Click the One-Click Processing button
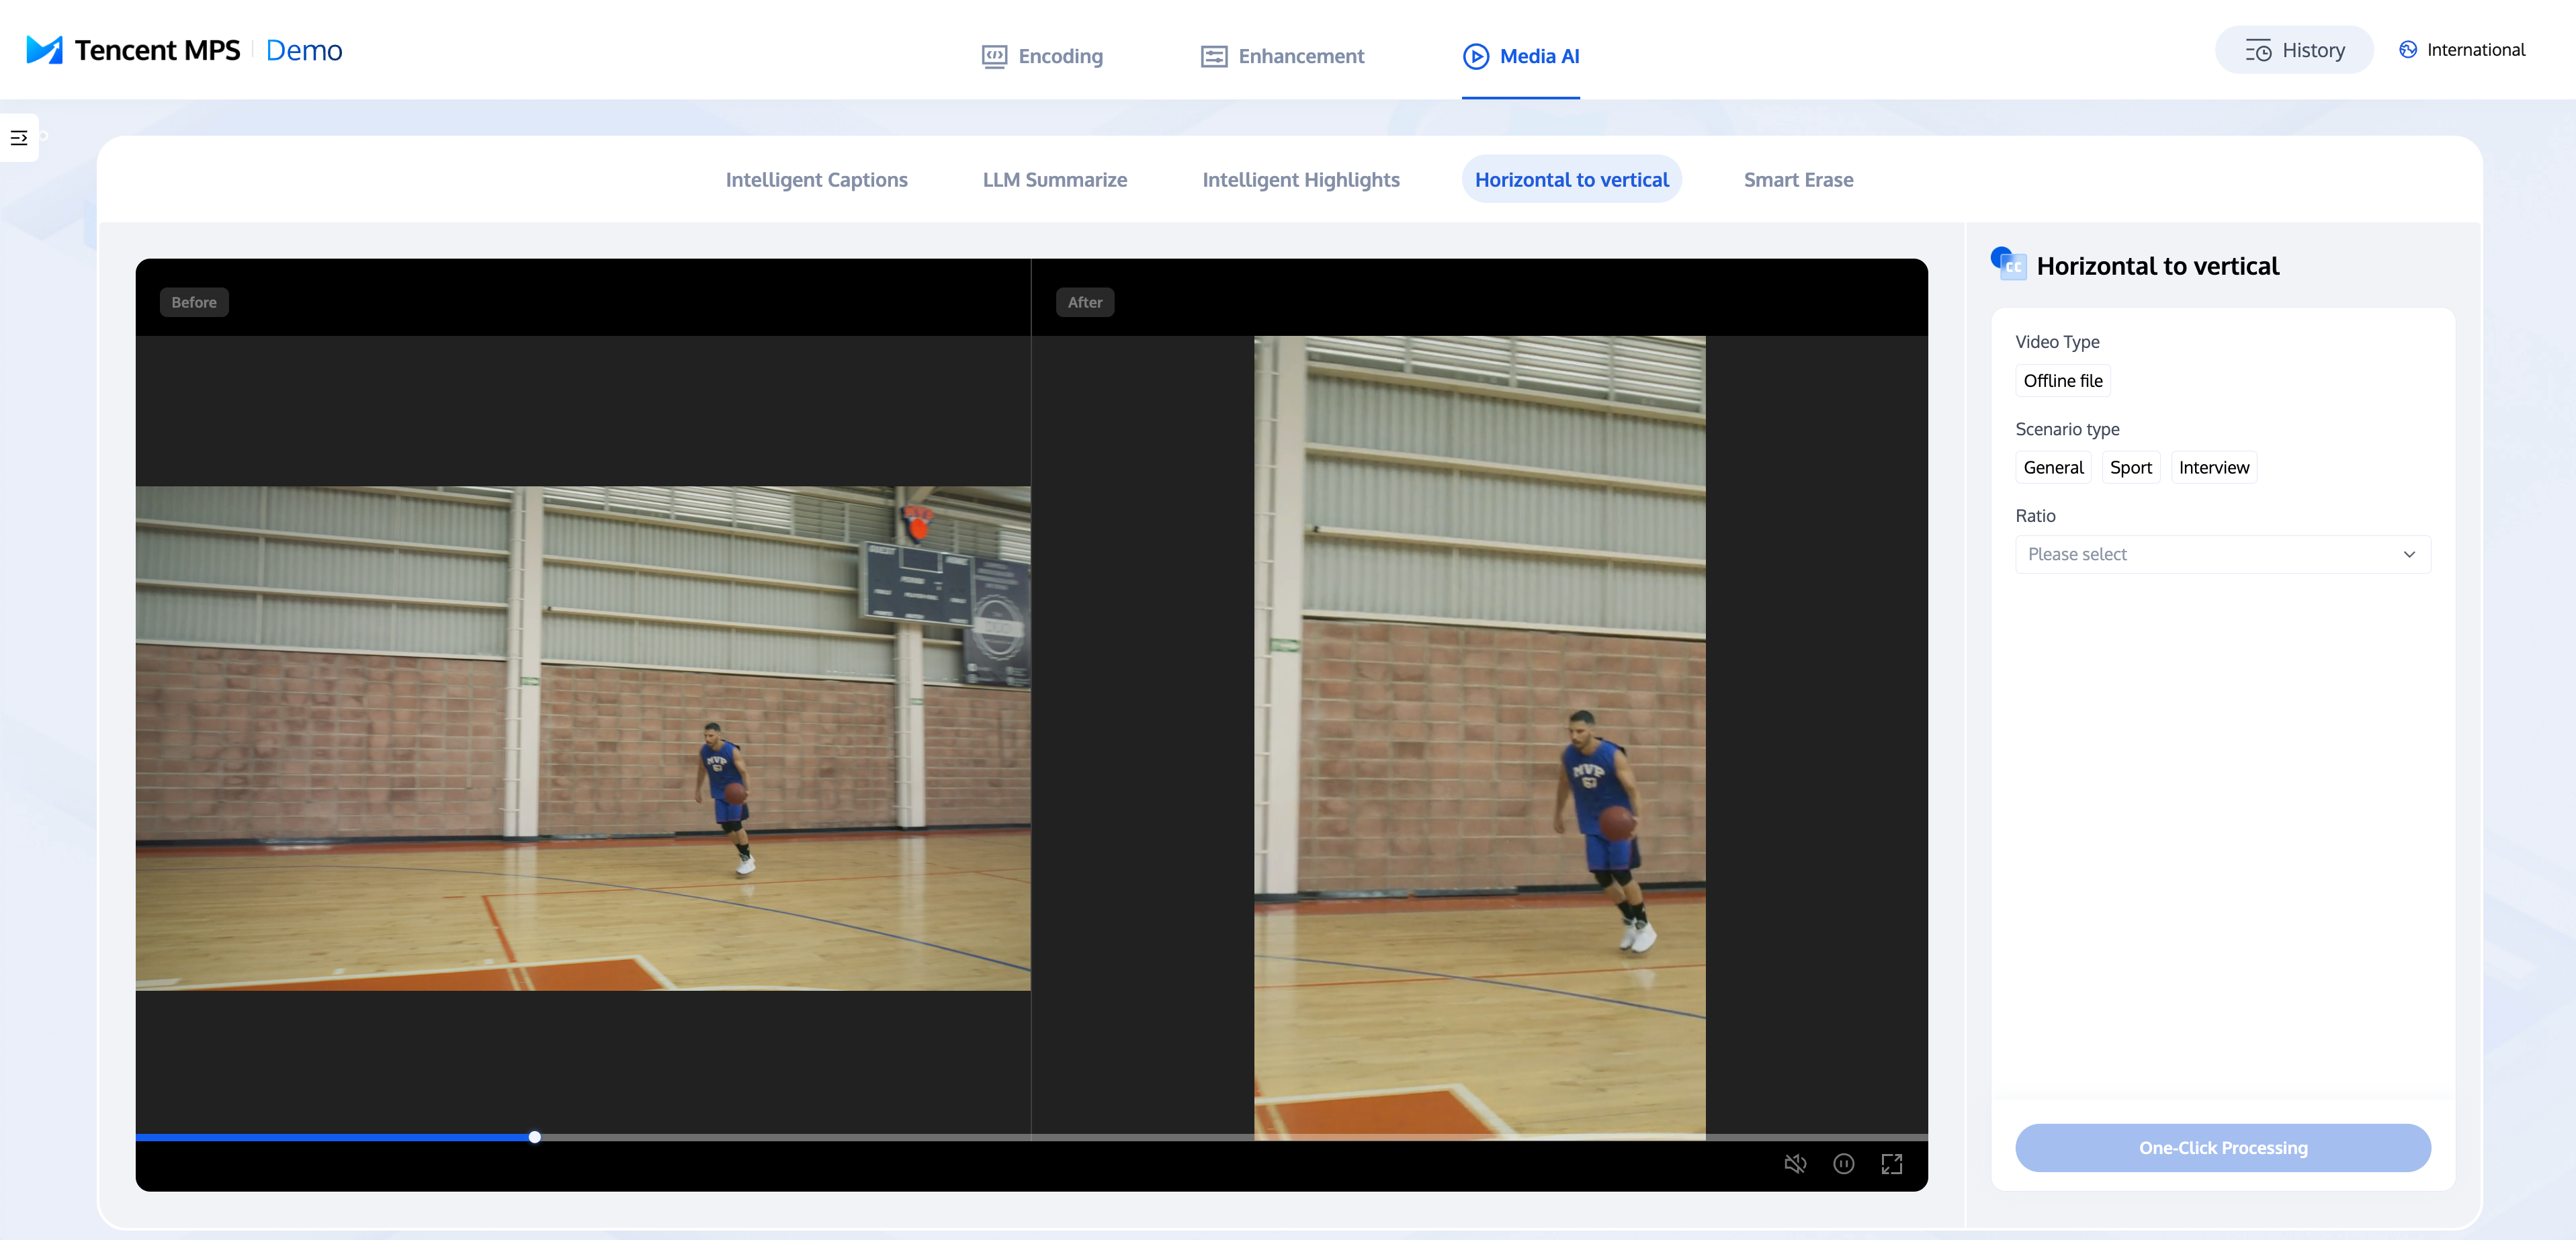 pyautogui.click(x=2222, y=1147)
